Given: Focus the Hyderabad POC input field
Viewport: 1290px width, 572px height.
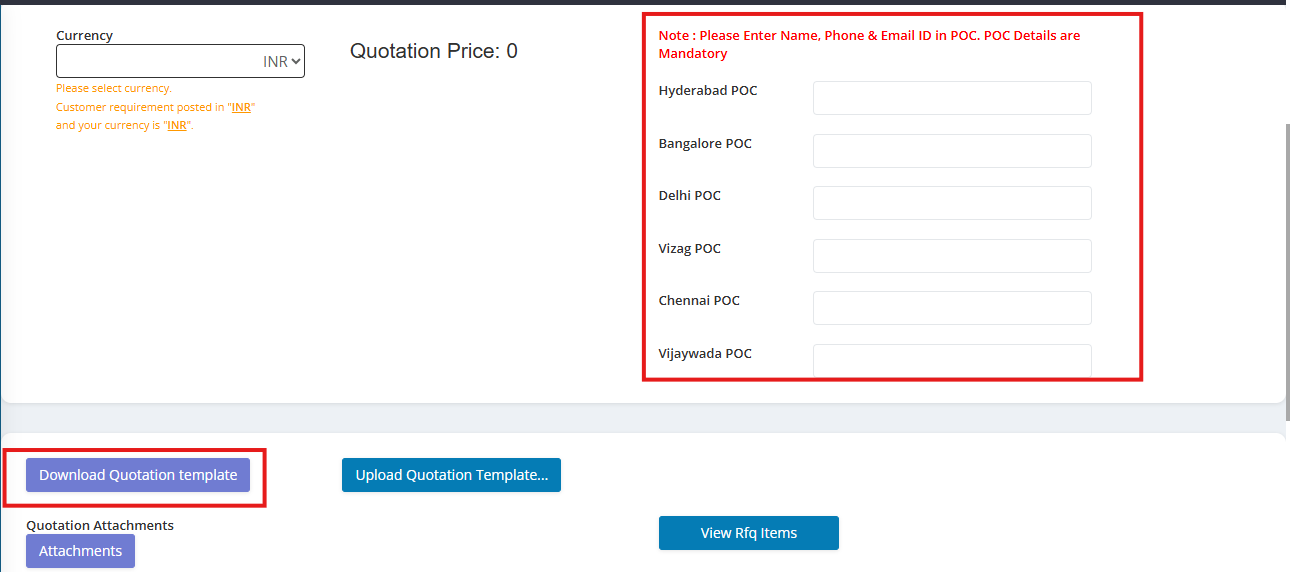Looking at the screenshot, I should click(951, 98).
